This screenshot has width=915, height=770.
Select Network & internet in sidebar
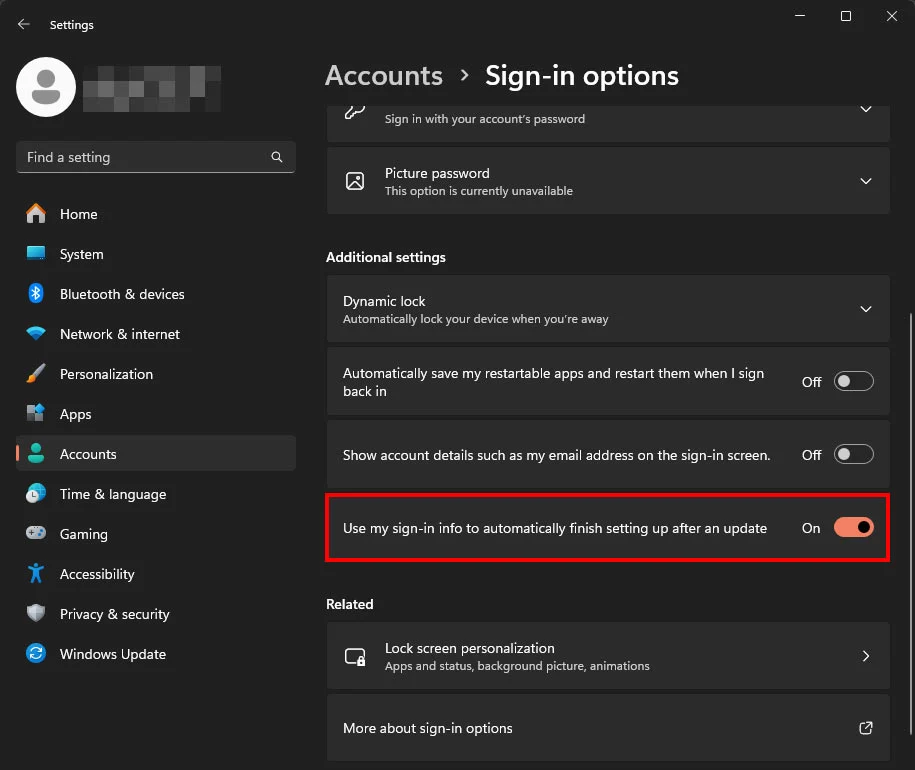click(156, 334)
